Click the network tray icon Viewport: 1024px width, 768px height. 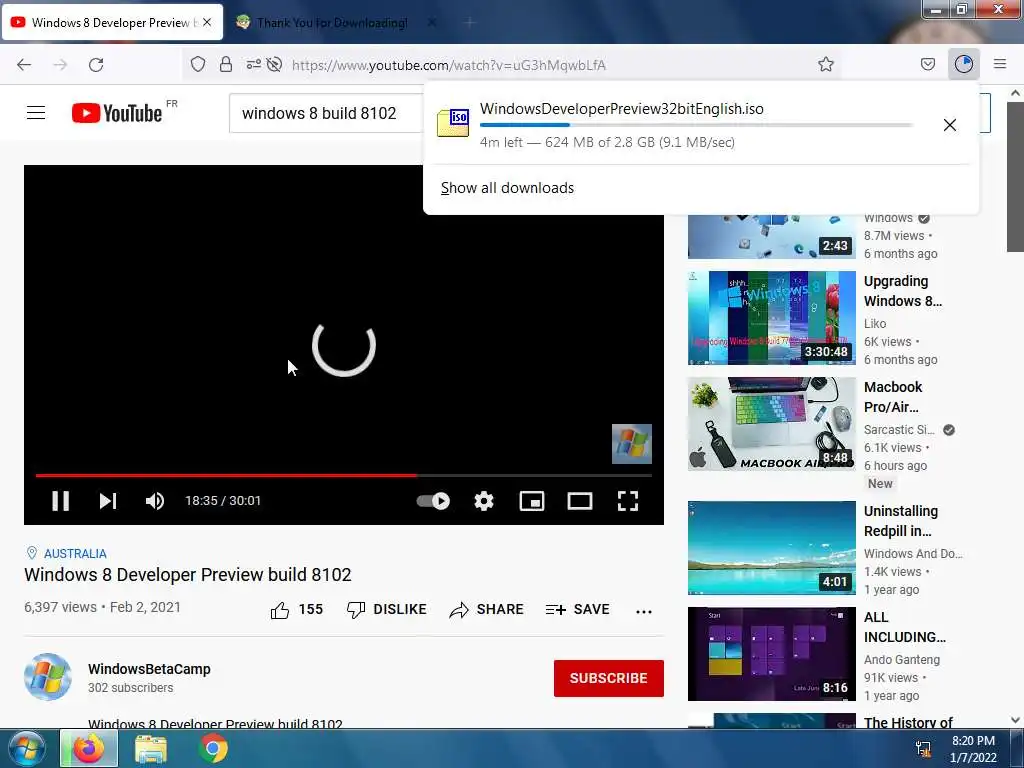[924, 748]
